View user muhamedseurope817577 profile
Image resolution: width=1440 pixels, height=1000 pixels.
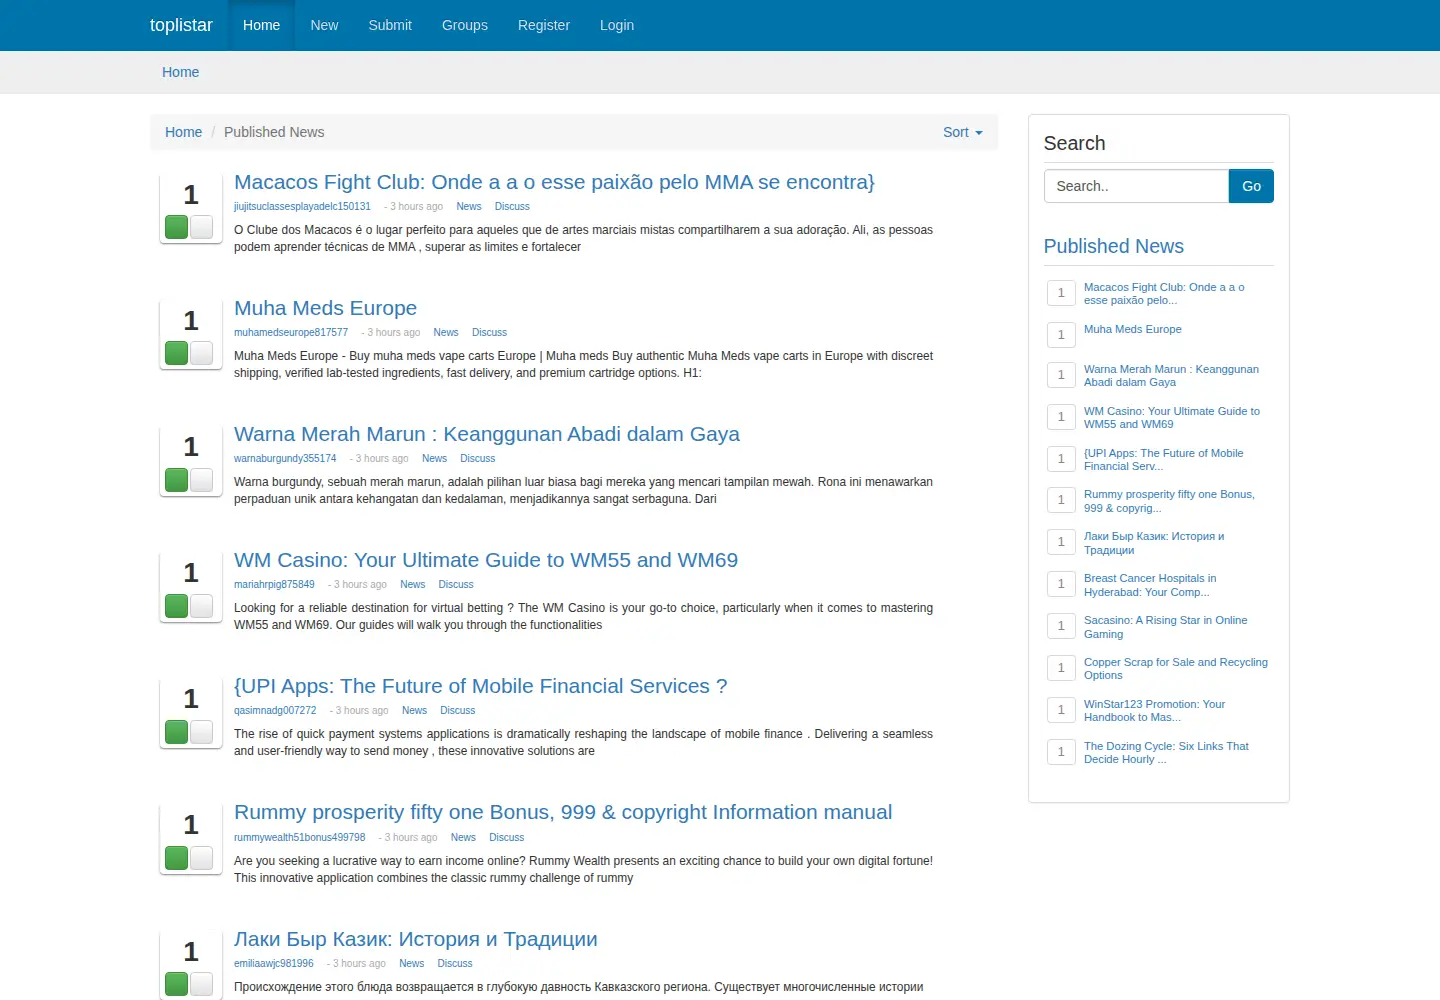291,332
